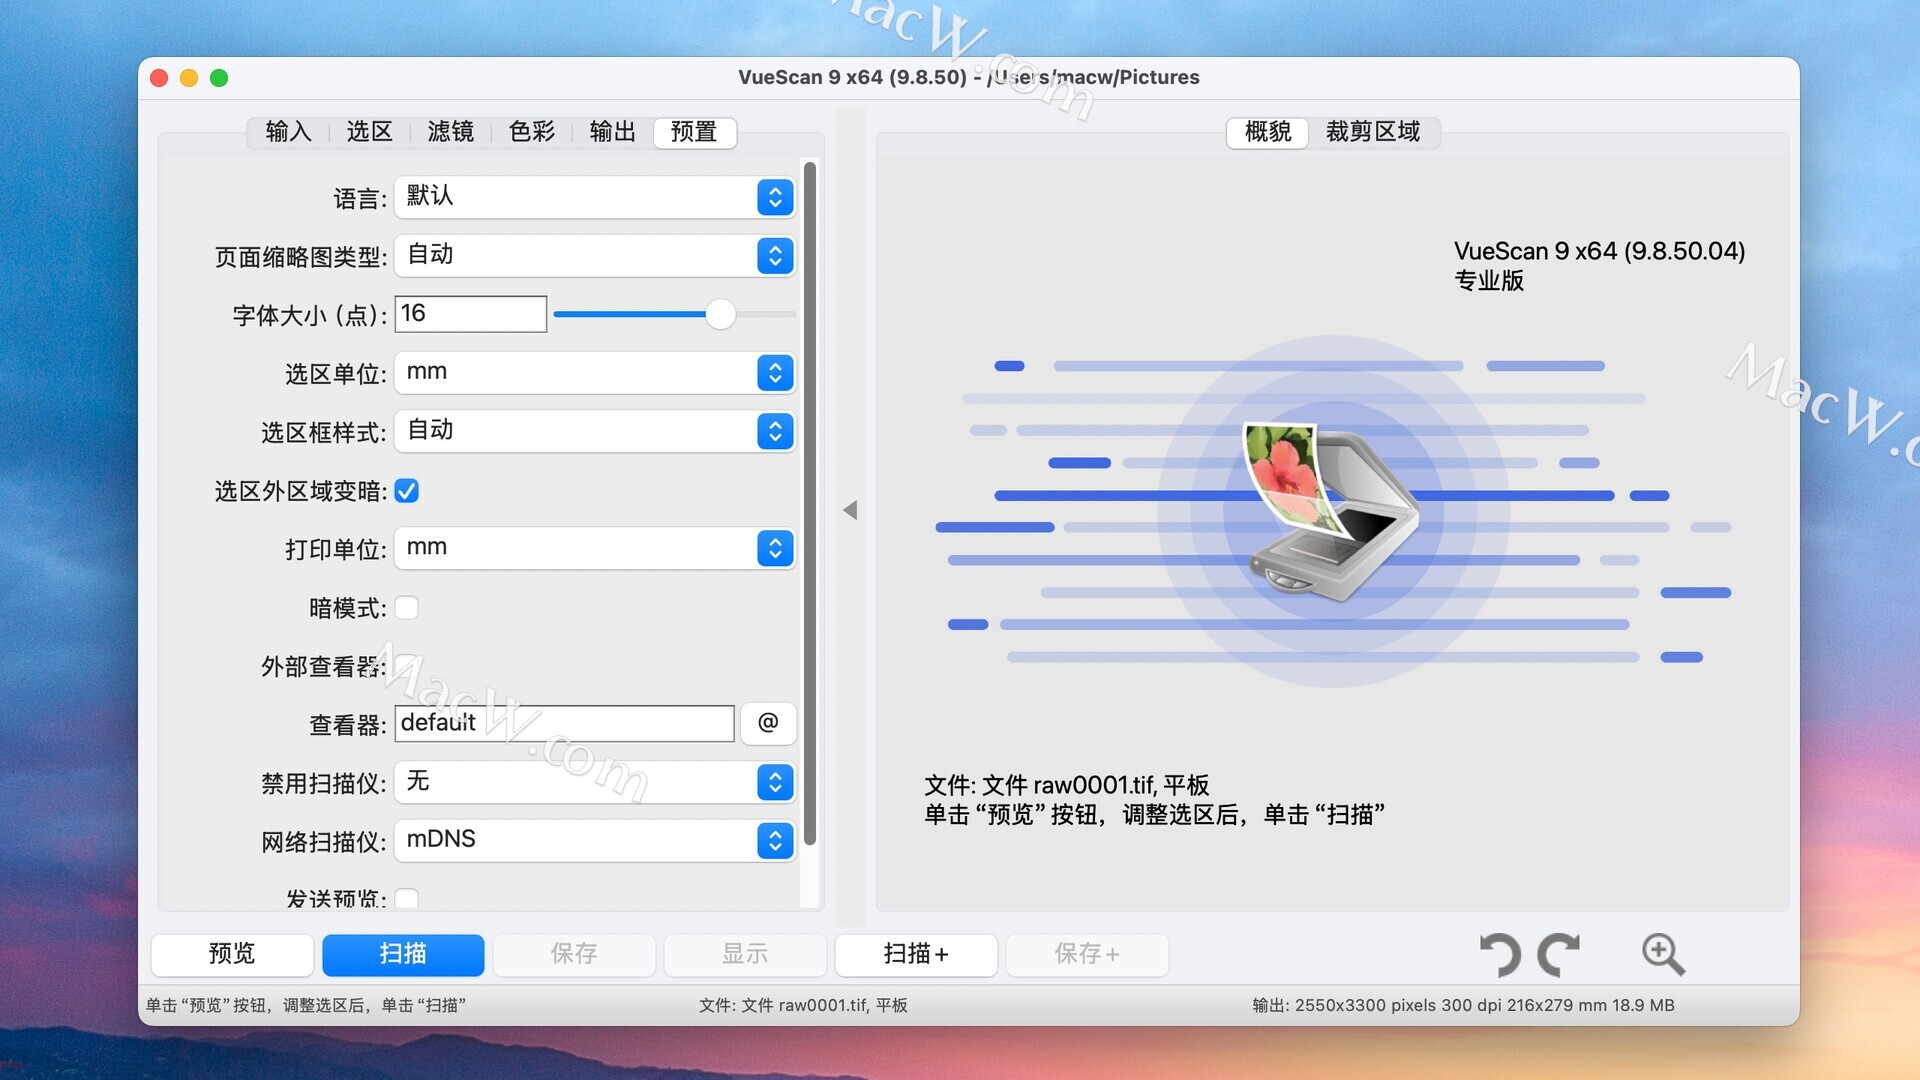Open the disabled scanner dropdown showing 无
1920x1080 pixels.
595,782
